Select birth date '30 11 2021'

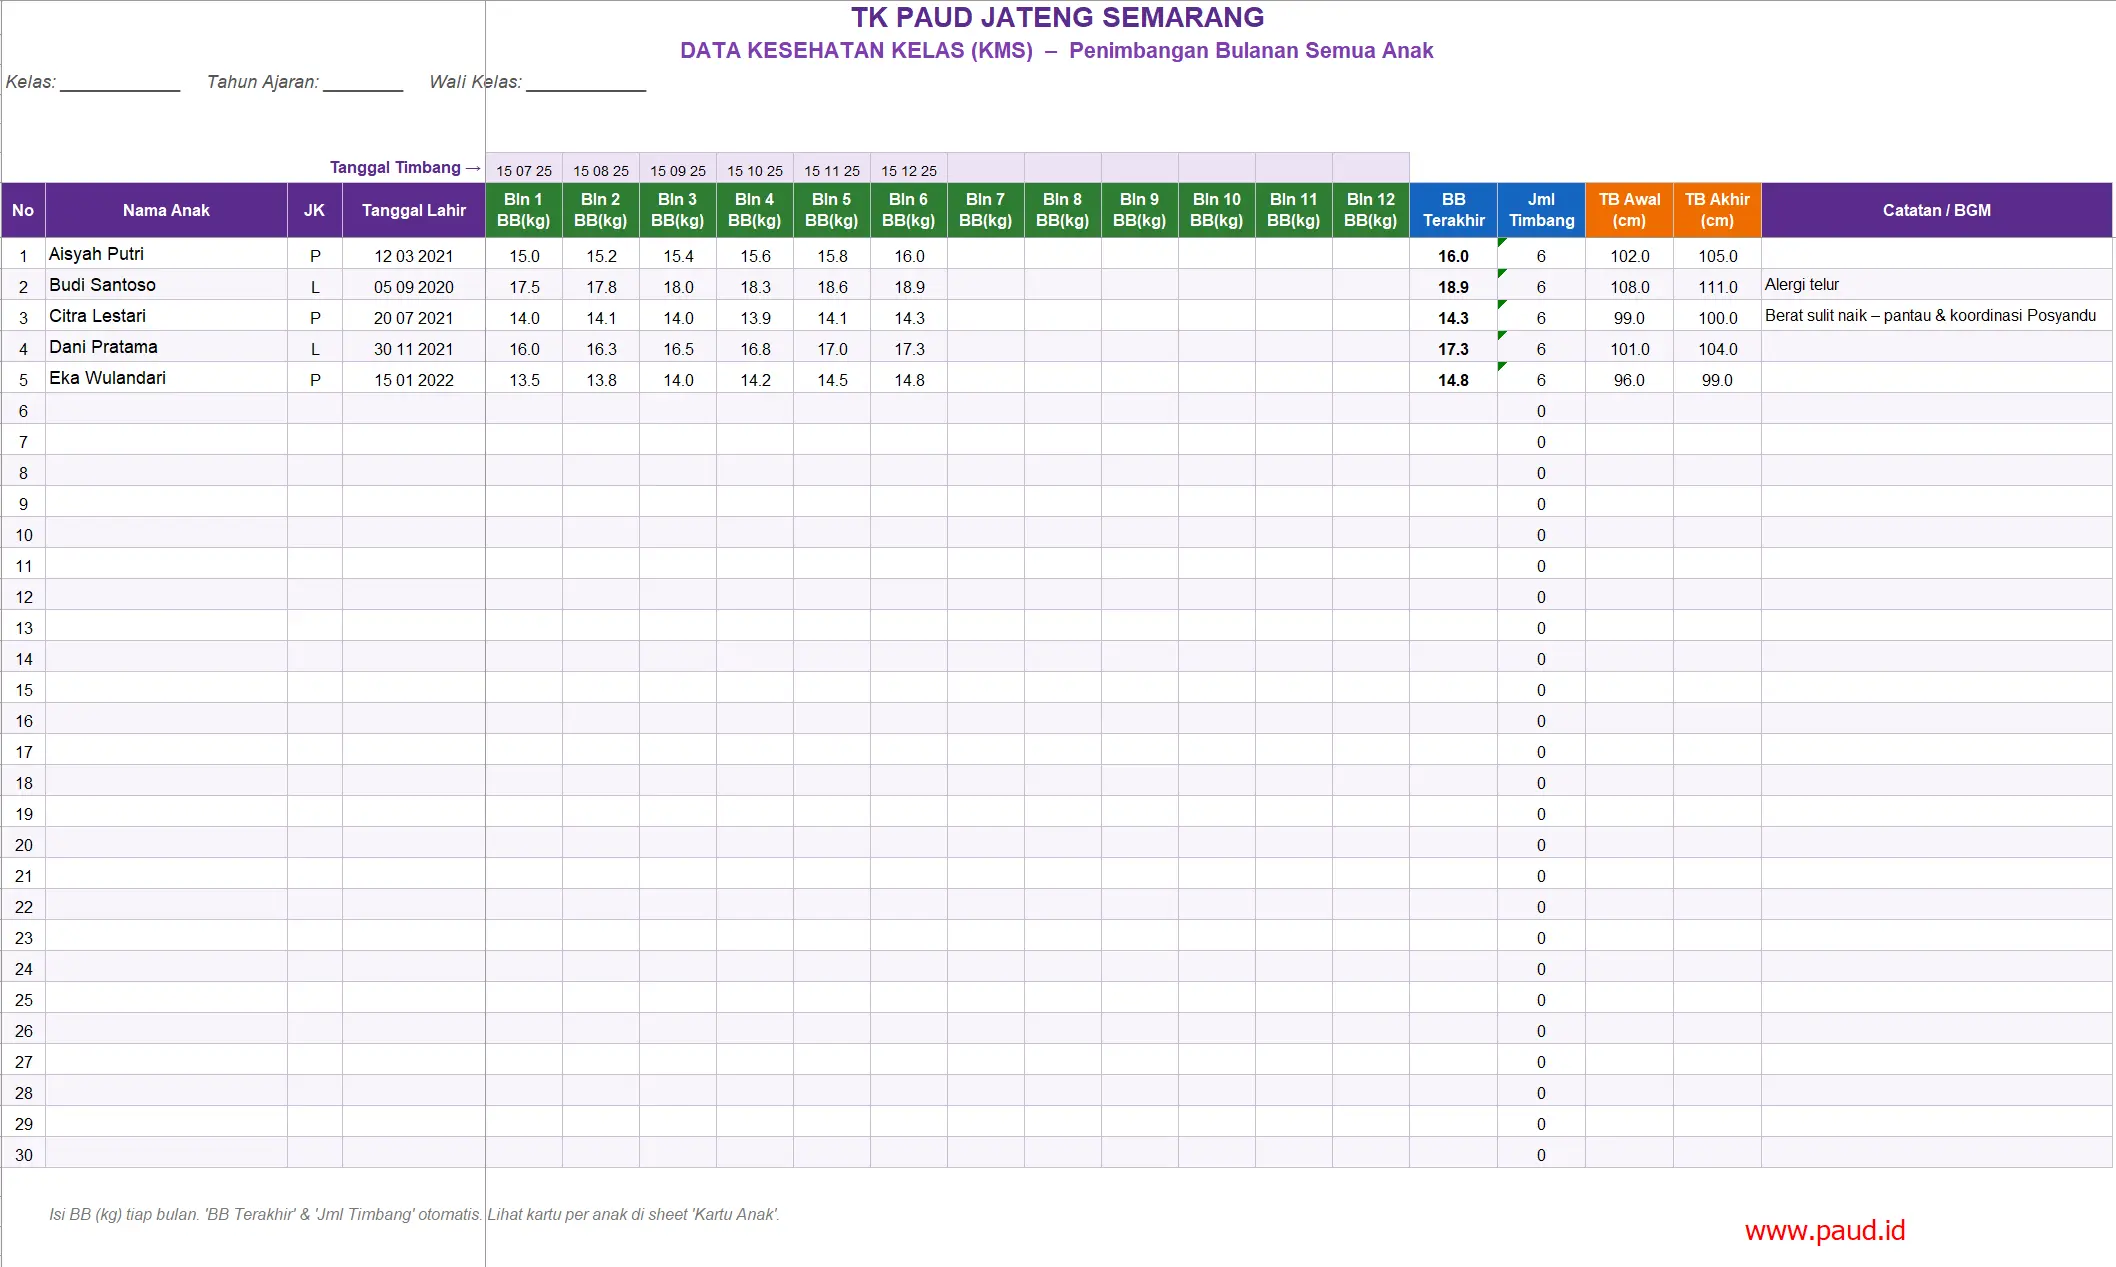[x=414, y=348]
